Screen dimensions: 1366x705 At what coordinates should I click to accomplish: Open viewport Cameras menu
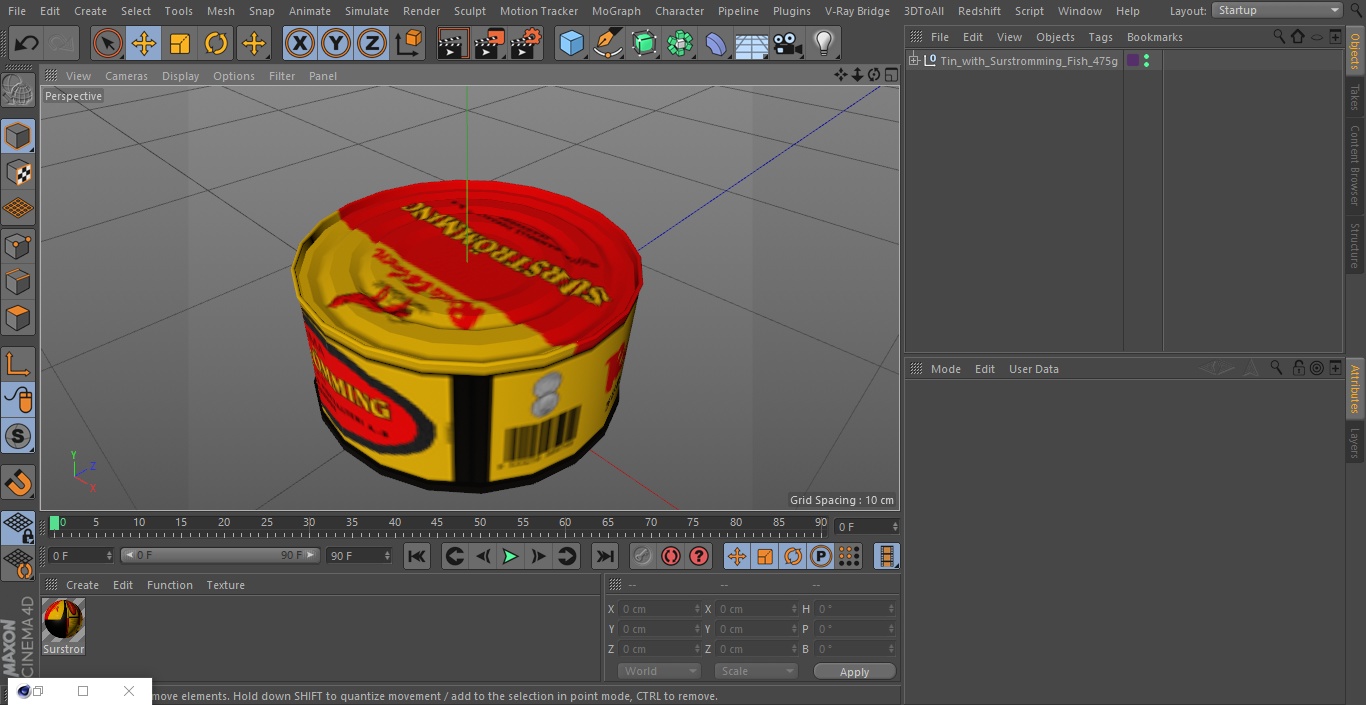(126, 76)
